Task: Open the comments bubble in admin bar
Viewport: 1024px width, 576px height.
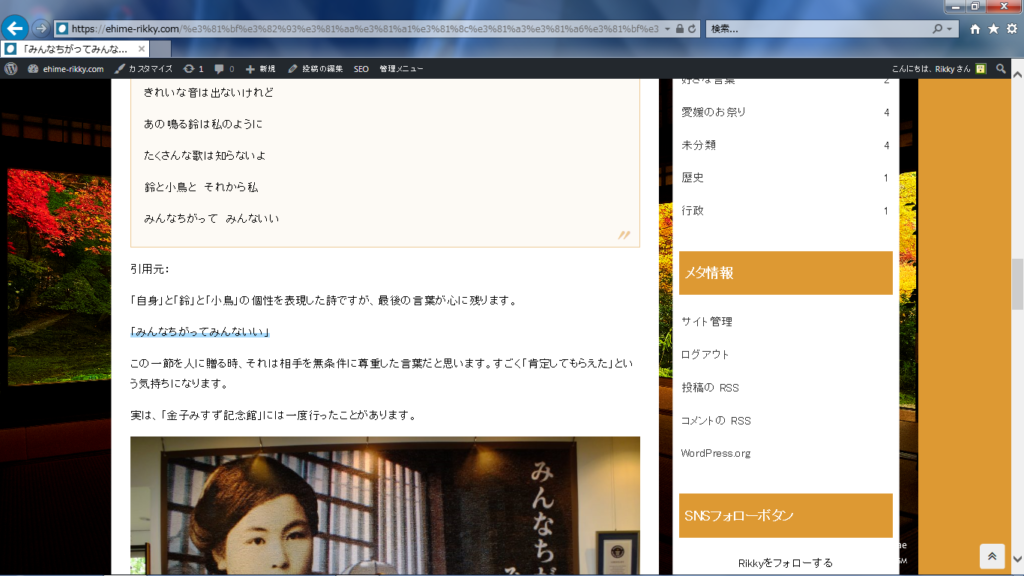Action: point(223,69)
